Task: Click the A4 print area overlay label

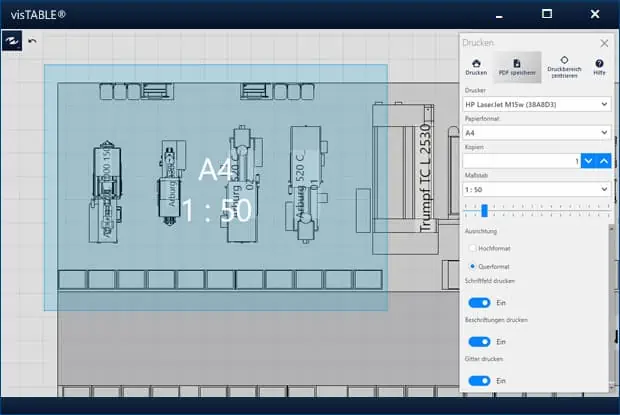Action: point(215,170)
